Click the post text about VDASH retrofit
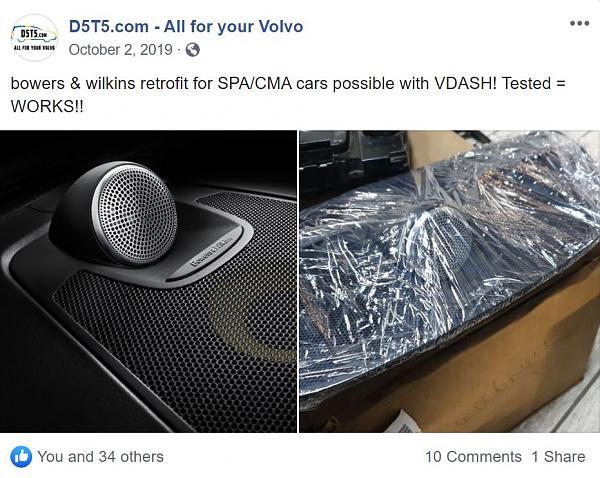The width and height of the screenshot is (600, 478). click(288, 94)
